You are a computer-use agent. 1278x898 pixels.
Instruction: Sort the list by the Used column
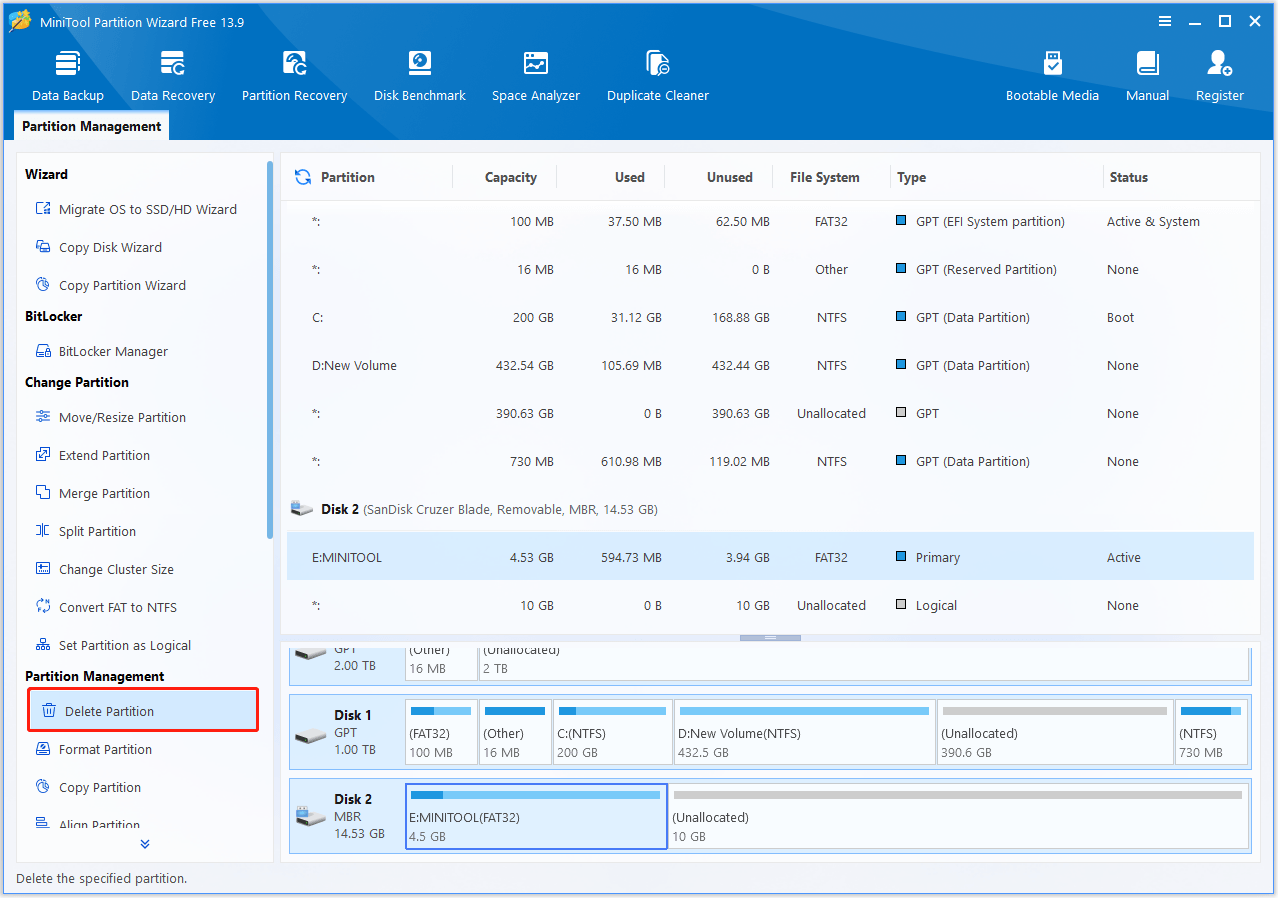pyautogui.click(x=629, y=177)
